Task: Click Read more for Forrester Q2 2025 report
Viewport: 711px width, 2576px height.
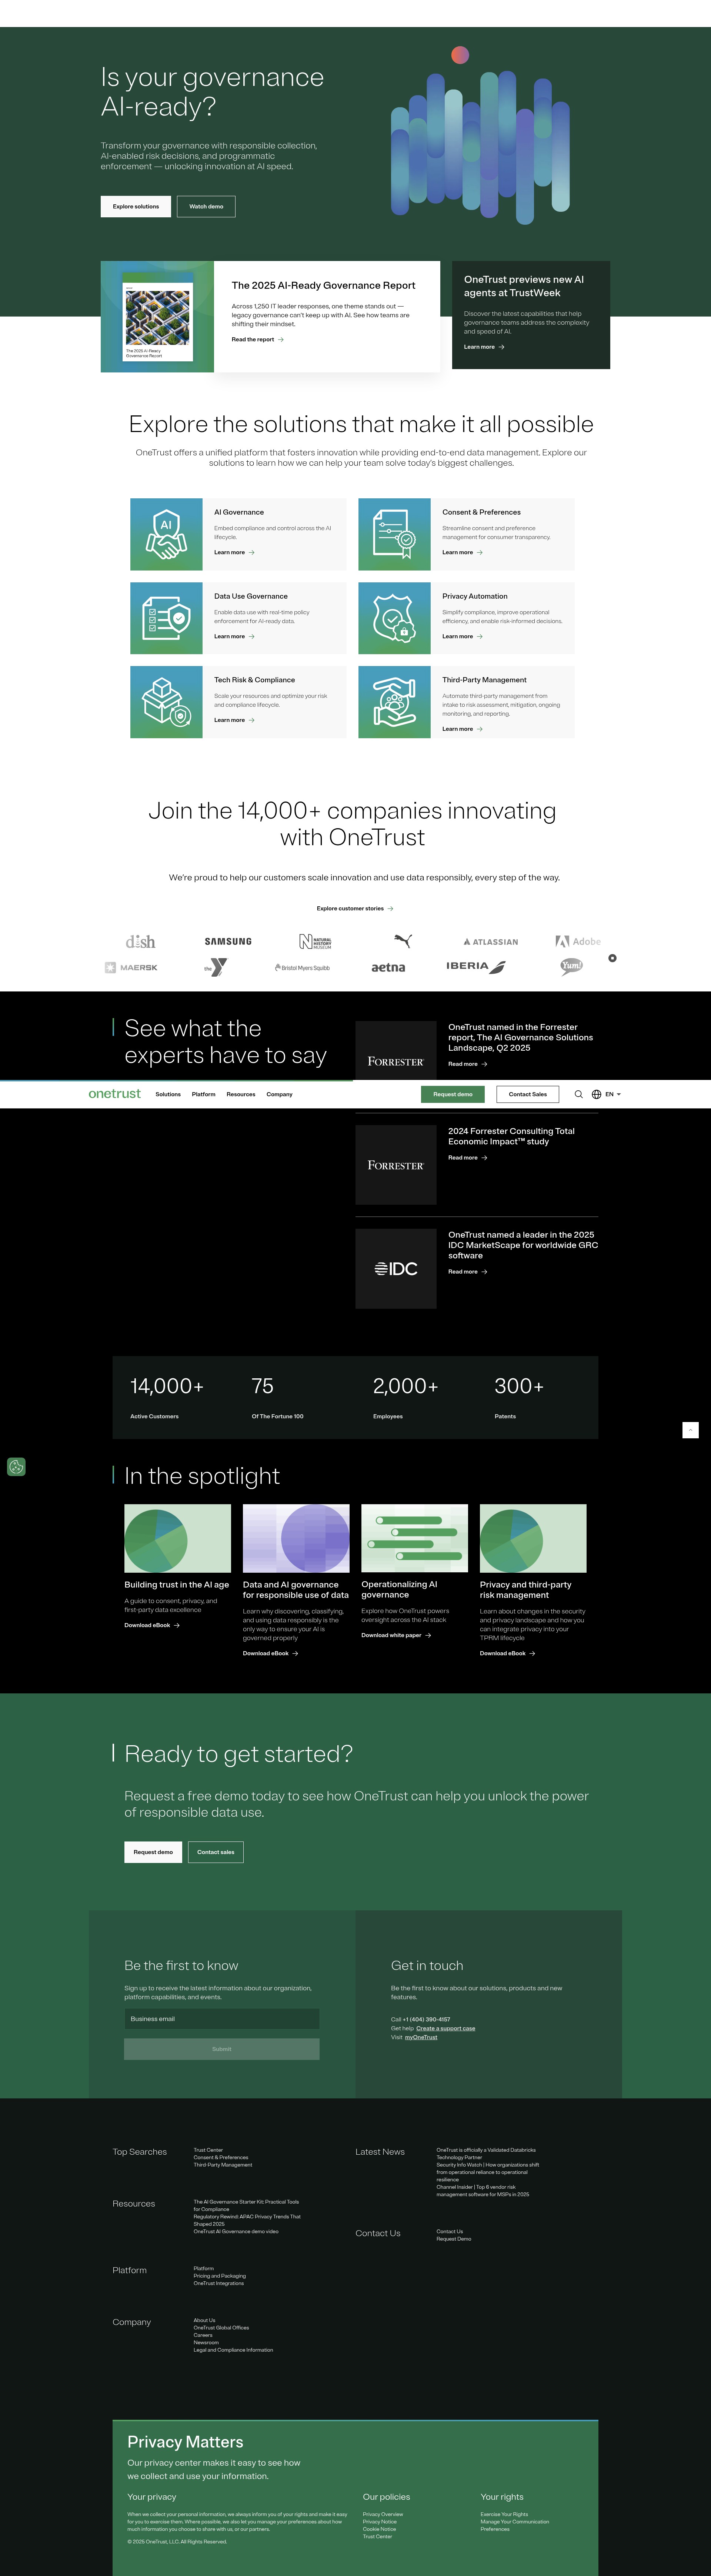Action: point(468,1064)
